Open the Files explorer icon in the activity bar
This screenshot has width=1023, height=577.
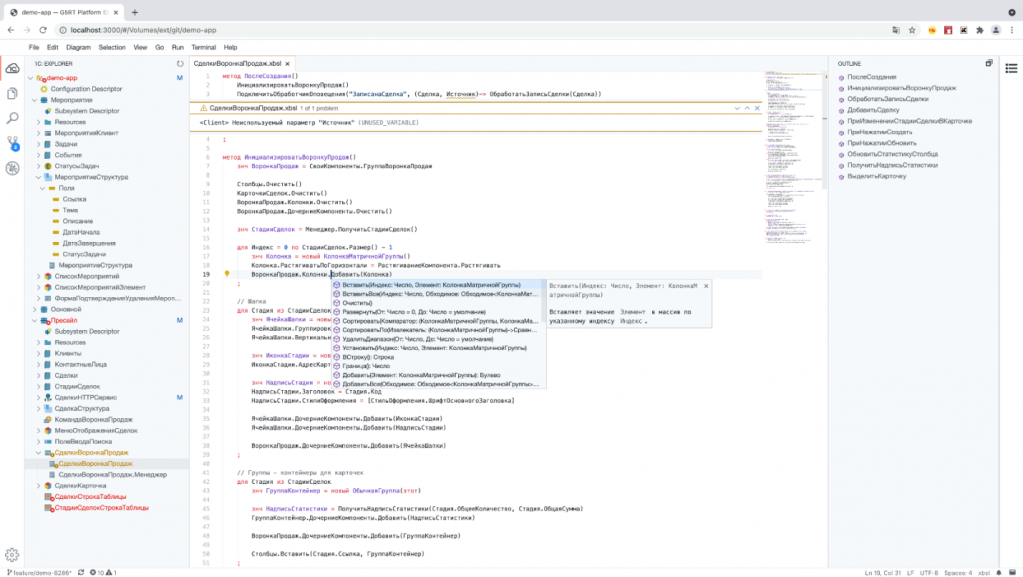13,93
